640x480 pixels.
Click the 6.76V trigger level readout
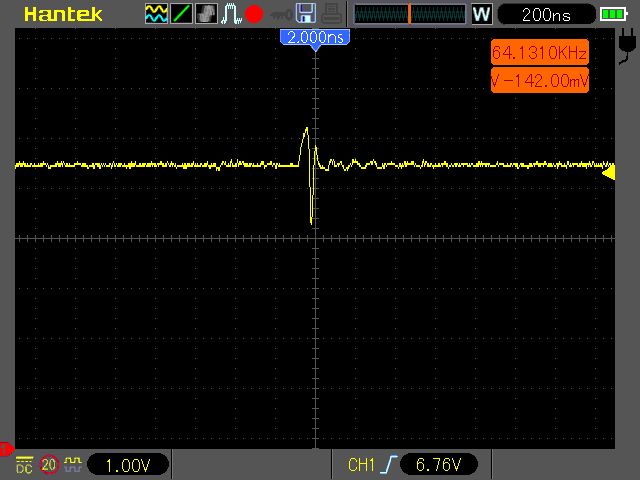pyautogui.click(x=438, y=464)
